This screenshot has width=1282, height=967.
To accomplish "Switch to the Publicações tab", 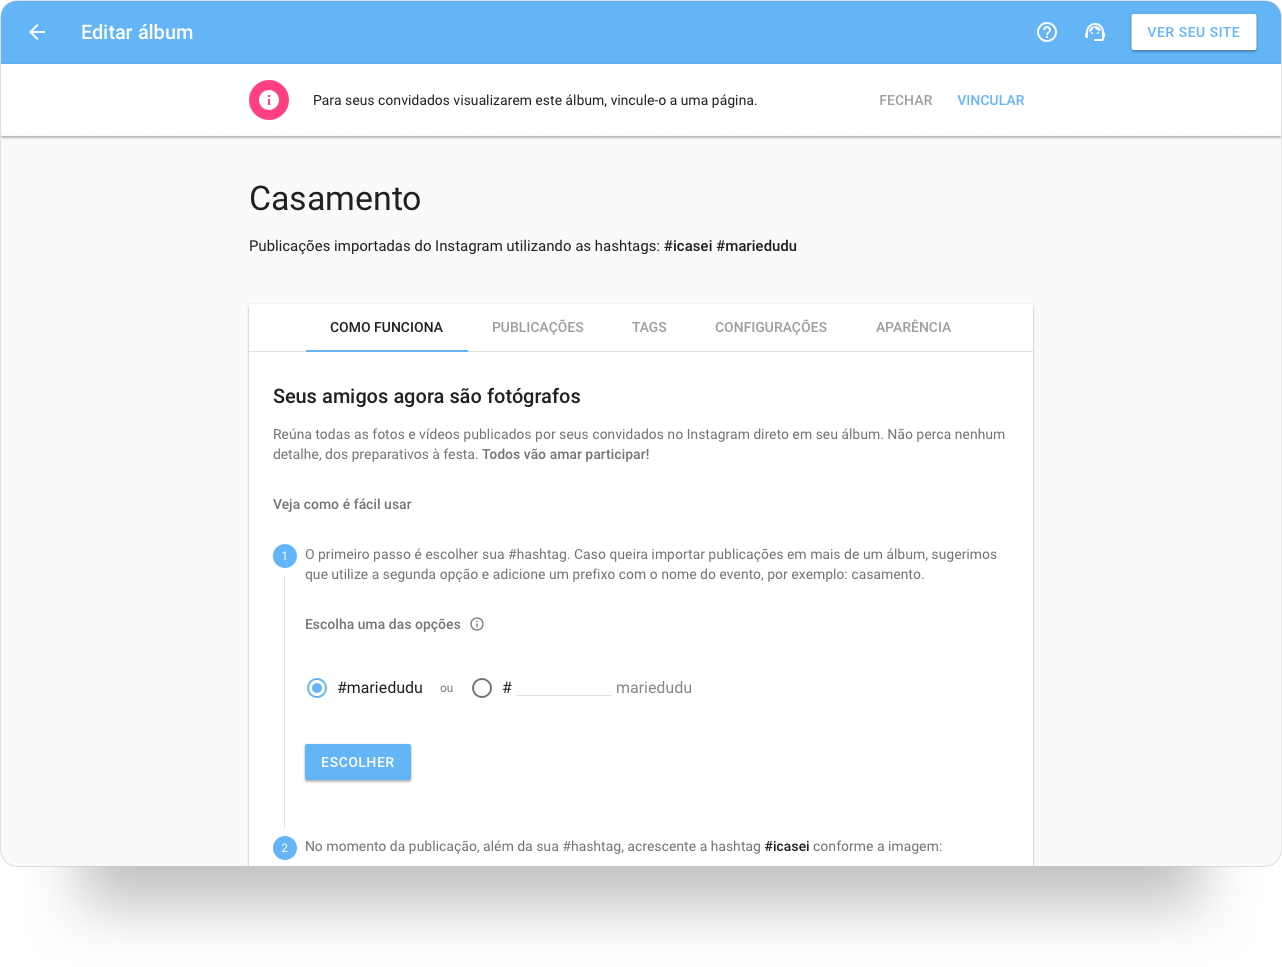I will coord(538,327).
